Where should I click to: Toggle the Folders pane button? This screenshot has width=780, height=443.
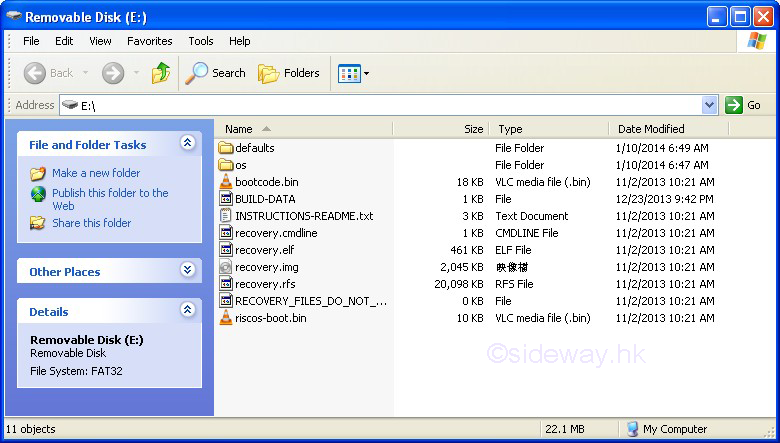pos(289,73)
